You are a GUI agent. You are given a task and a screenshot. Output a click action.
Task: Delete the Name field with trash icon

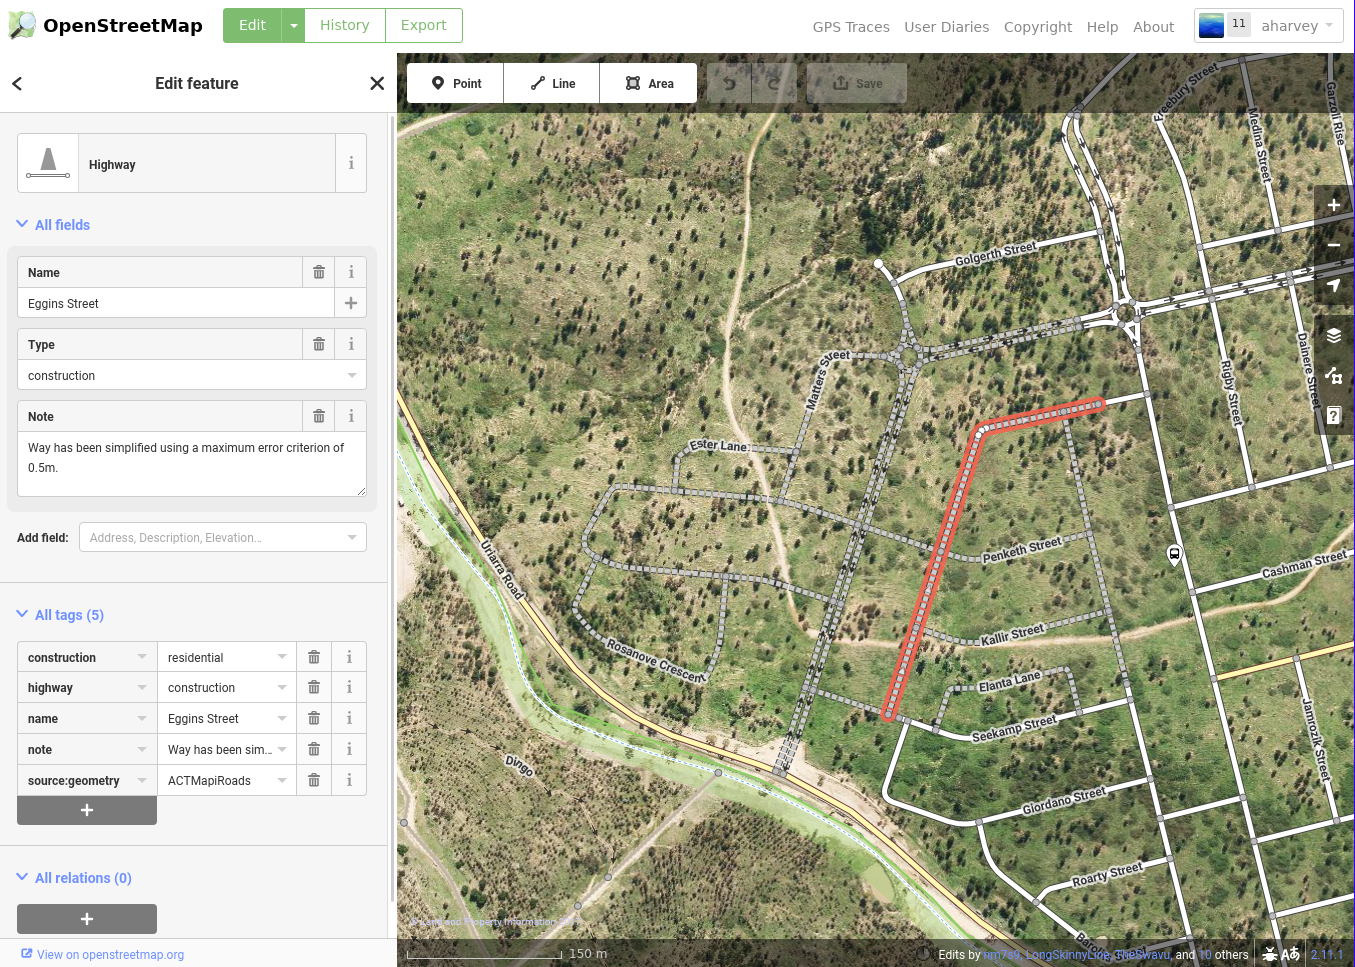click(319, 272)
